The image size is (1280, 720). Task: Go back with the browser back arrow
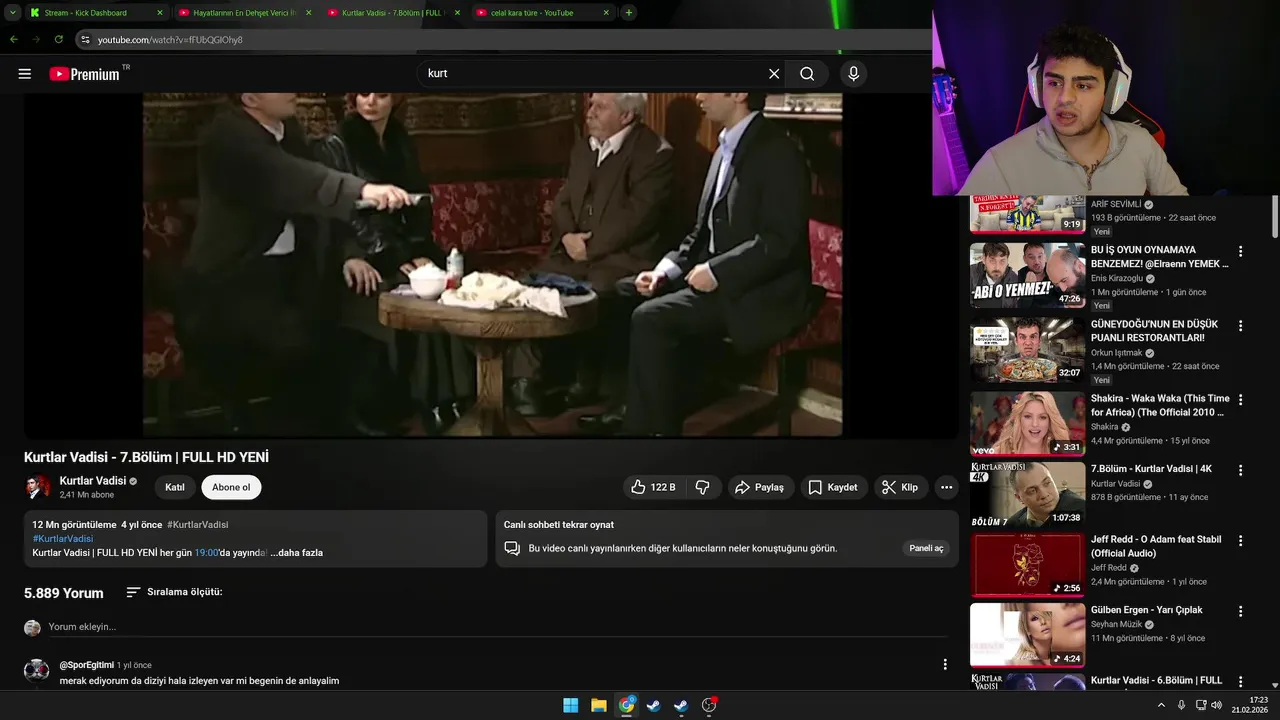(13, 39)
